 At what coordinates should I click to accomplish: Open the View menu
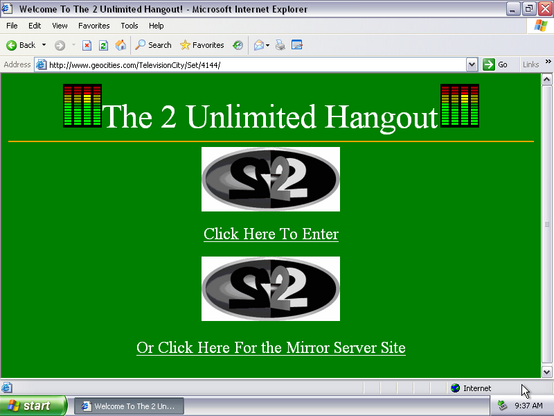click(59, 26)
